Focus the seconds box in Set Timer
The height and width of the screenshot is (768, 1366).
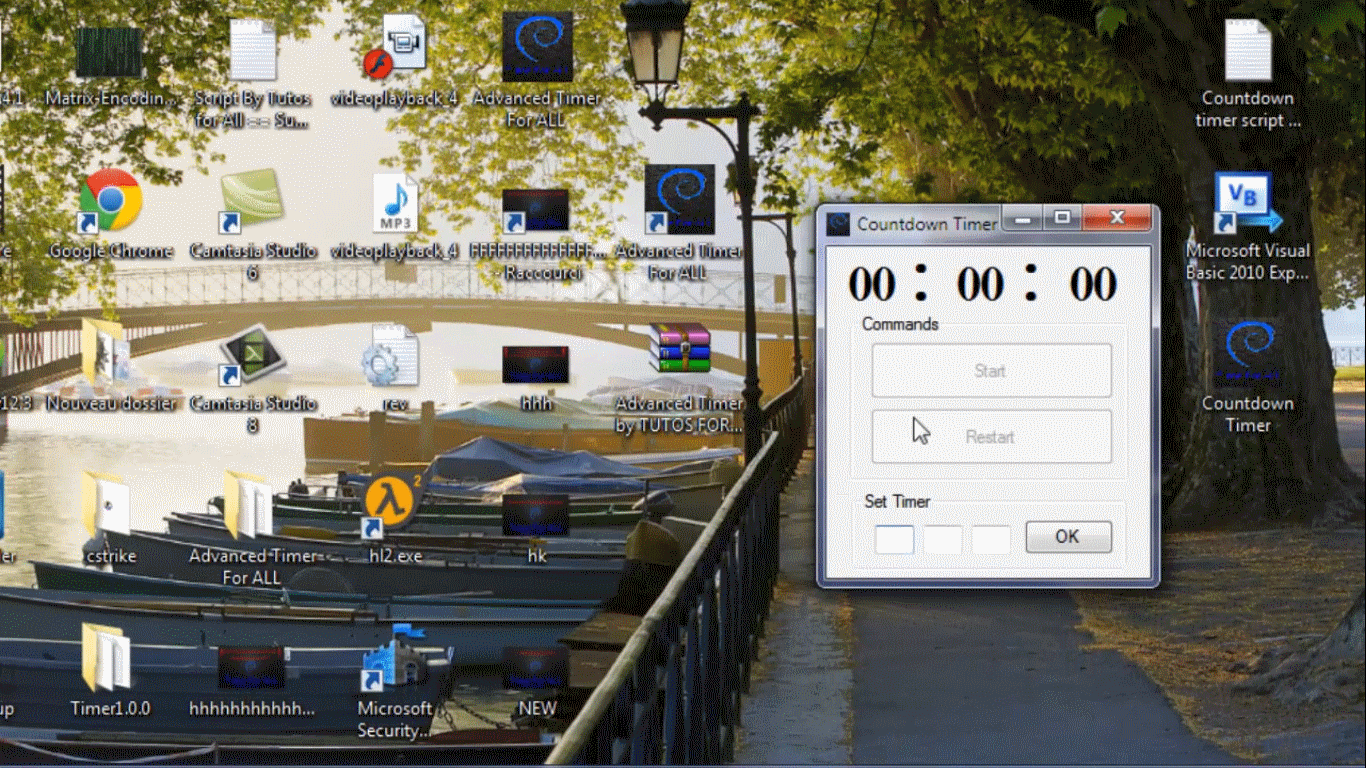(x=991, y=540)
